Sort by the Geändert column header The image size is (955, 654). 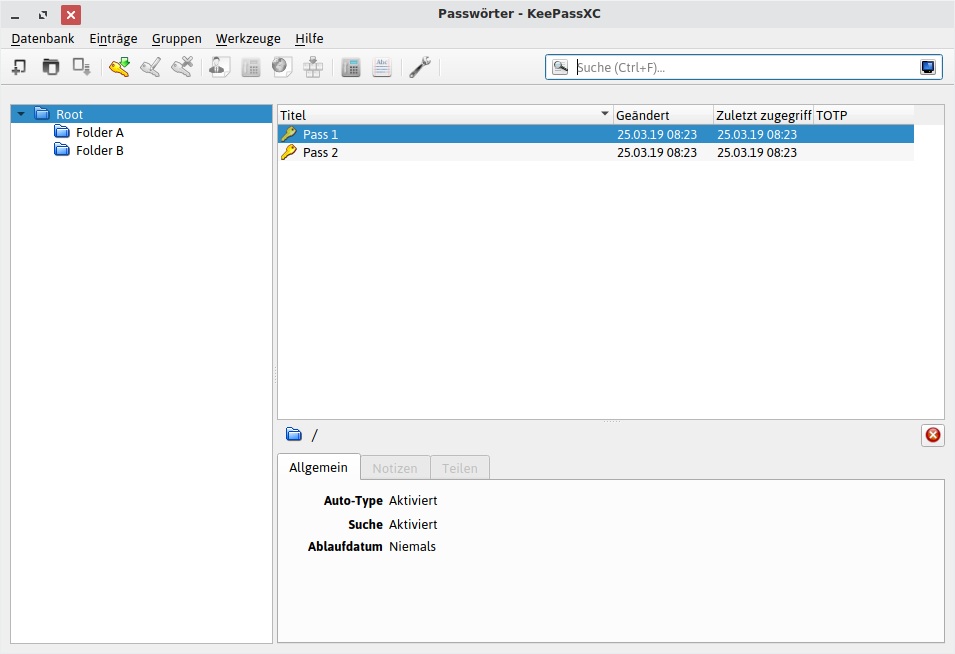tap(663, 115)
